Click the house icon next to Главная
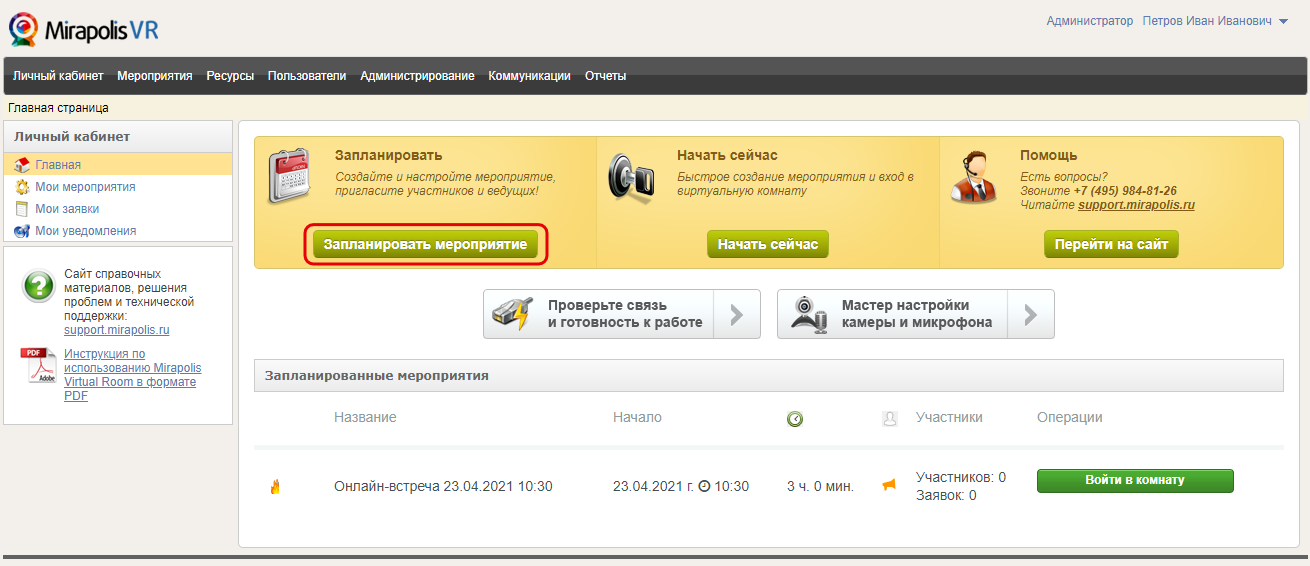The height and width of the screenshot is (566, 1310). pos(22,165)
